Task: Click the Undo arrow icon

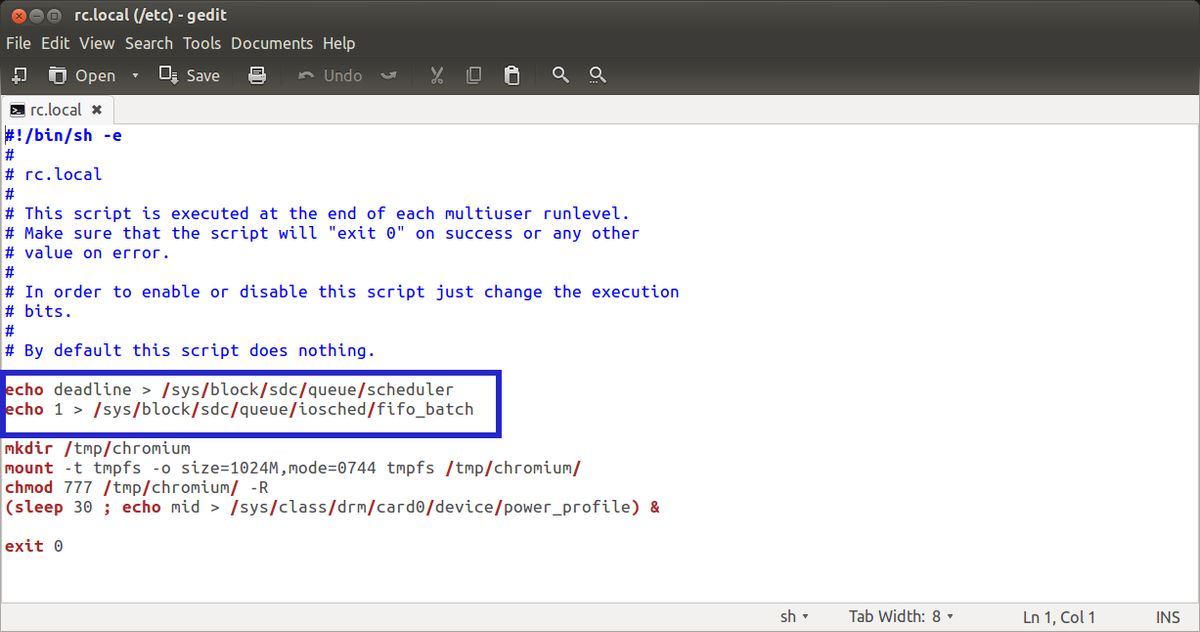Action: (x=331, y=75)
